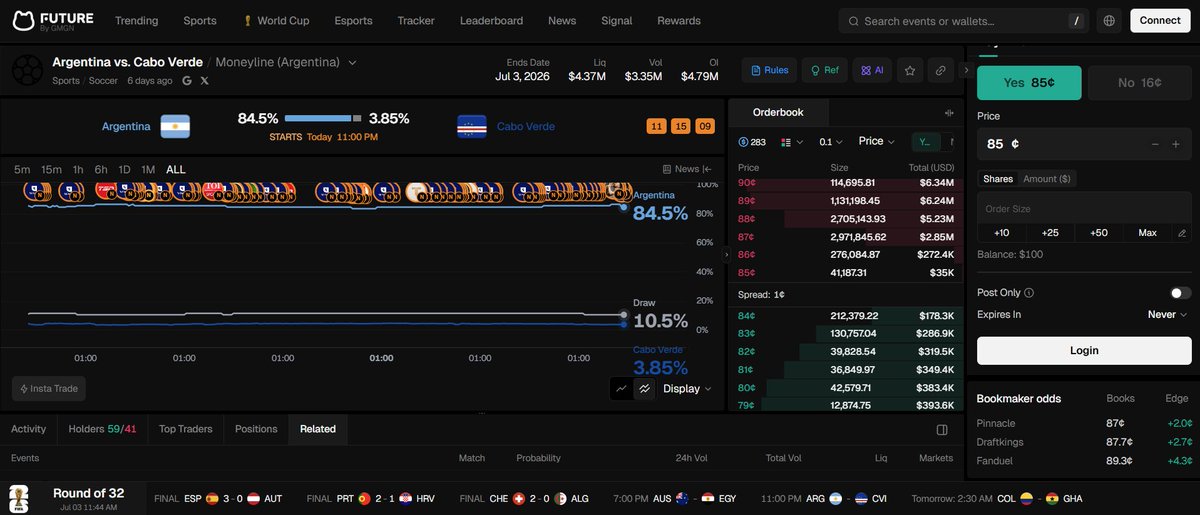The height and width of the screenshot is (515, 1200).
Task: Click the World Cup trophy round icon
Action: click(x=18, y=498)
